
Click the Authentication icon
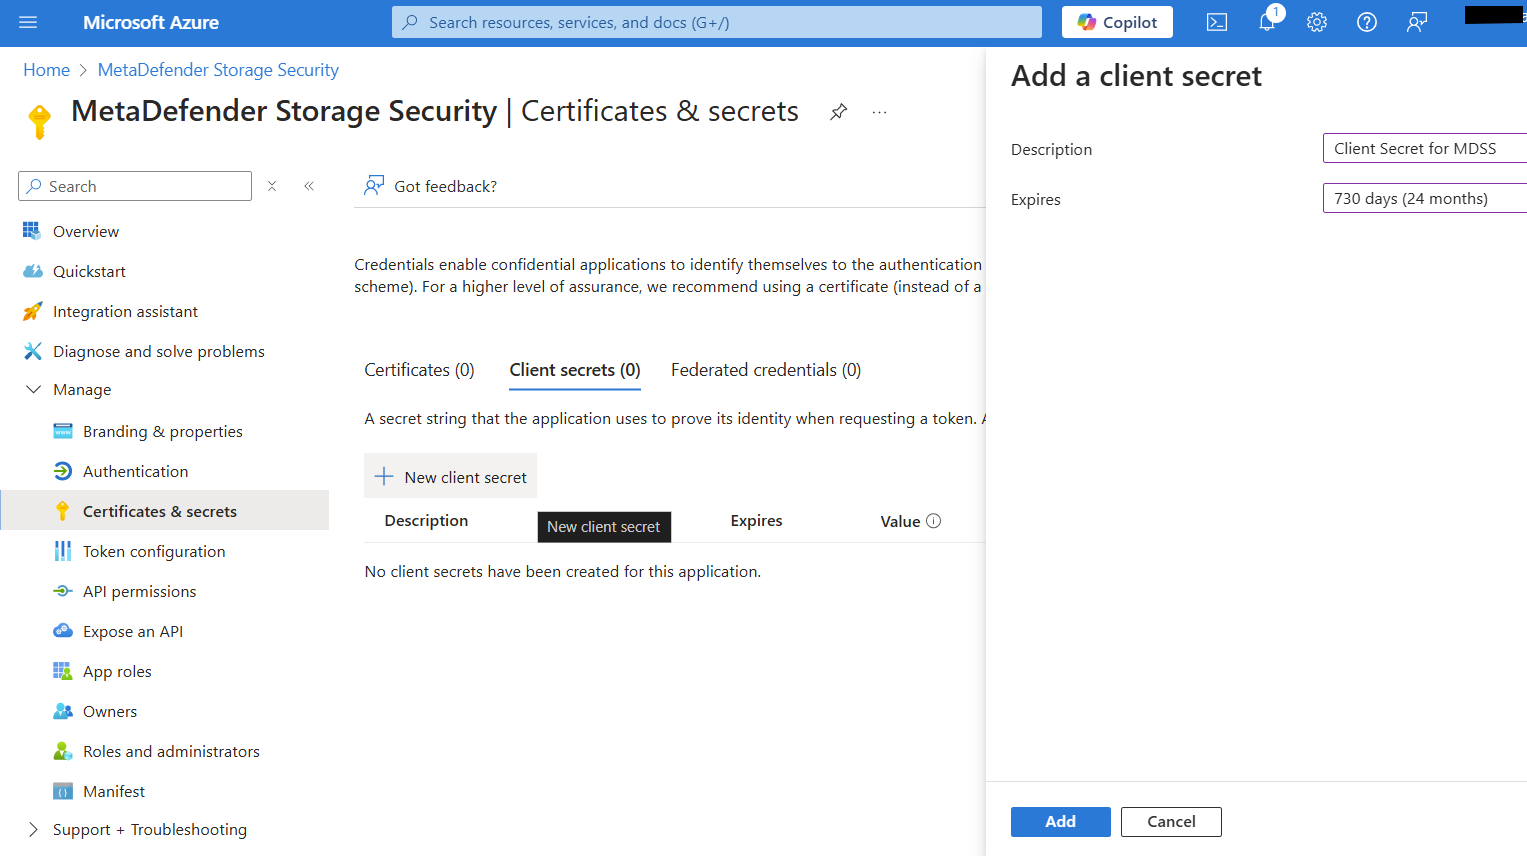(62, 471)
